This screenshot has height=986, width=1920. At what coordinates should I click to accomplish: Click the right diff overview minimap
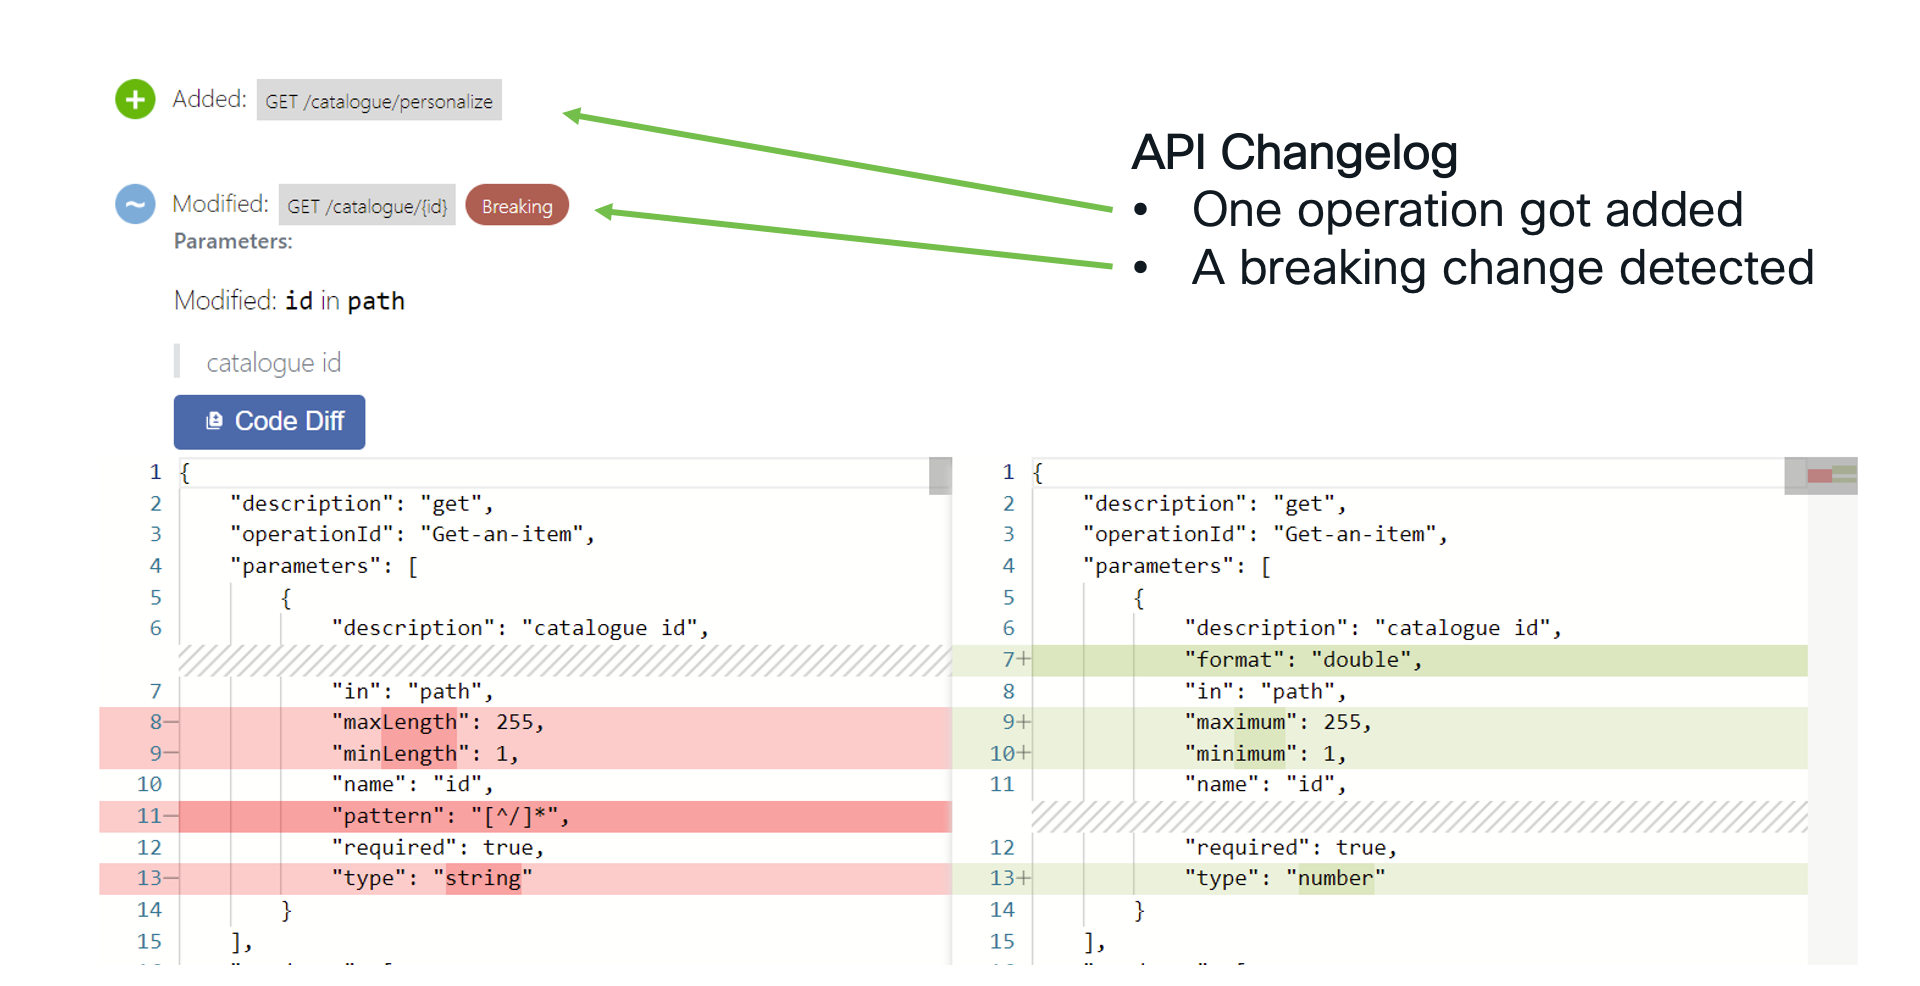pos(1831,475)
